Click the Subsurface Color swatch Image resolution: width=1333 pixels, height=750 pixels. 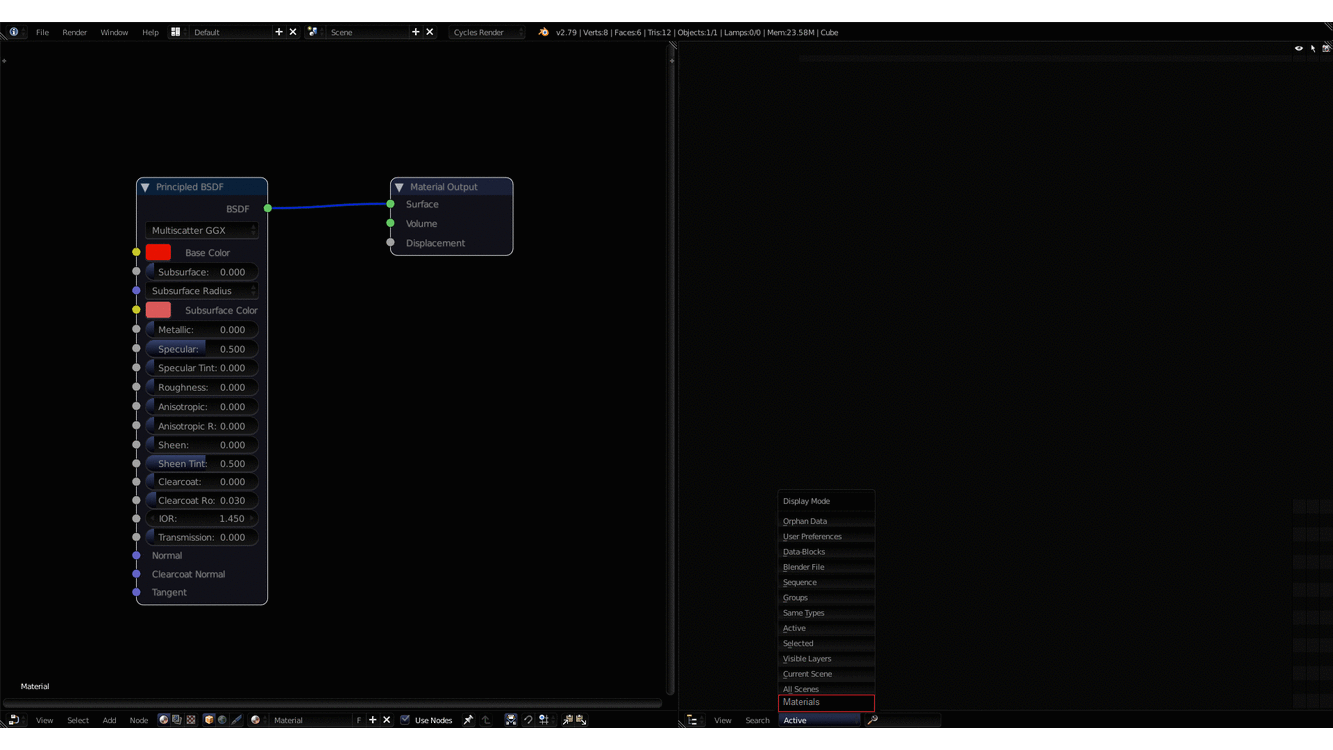point(158,310)
